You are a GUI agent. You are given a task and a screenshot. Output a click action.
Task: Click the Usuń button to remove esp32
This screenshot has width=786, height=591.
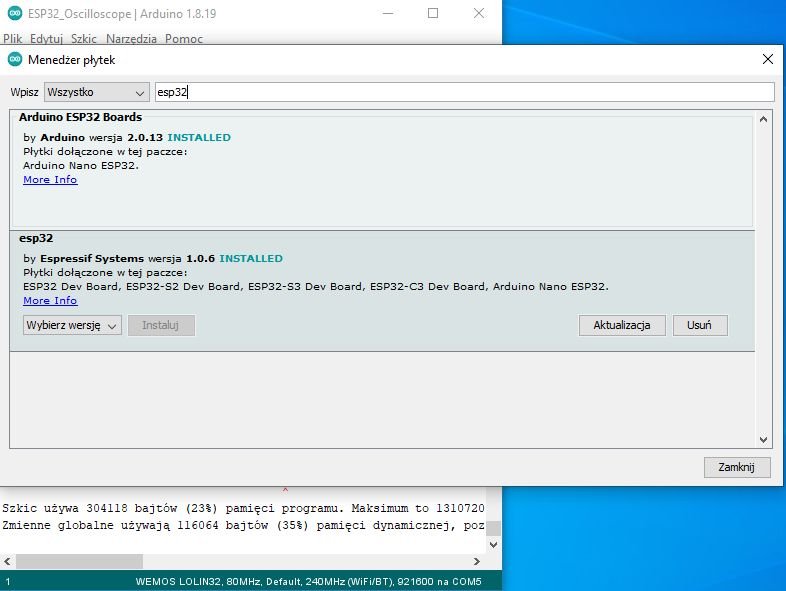pos(700,325)
